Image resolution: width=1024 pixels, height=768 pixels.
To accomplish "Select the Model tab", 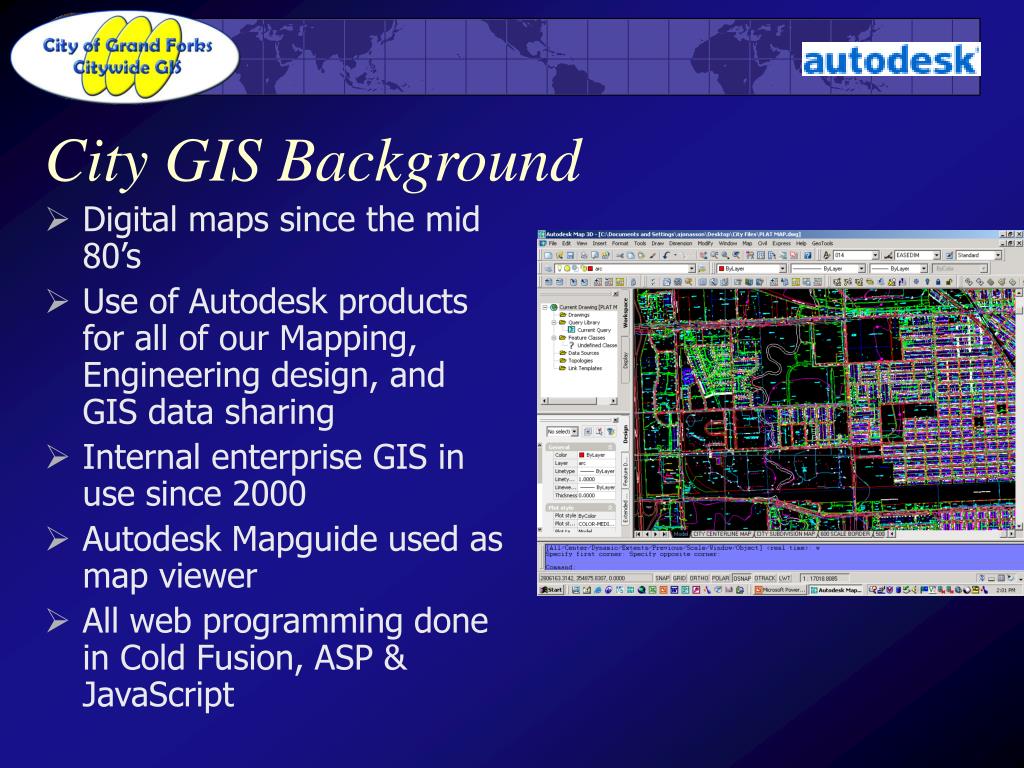I will 680,534.
